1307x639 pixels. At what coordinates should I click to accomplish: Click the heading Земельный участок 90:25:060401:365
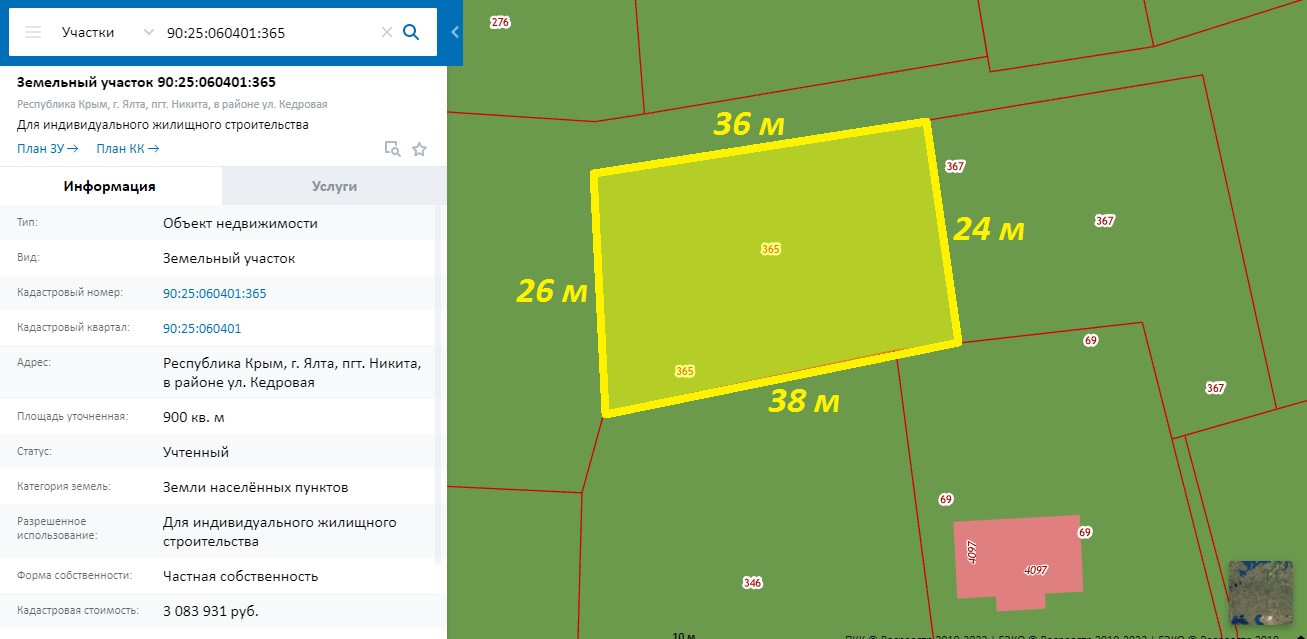pyautogui.click(x=147, y=82)
